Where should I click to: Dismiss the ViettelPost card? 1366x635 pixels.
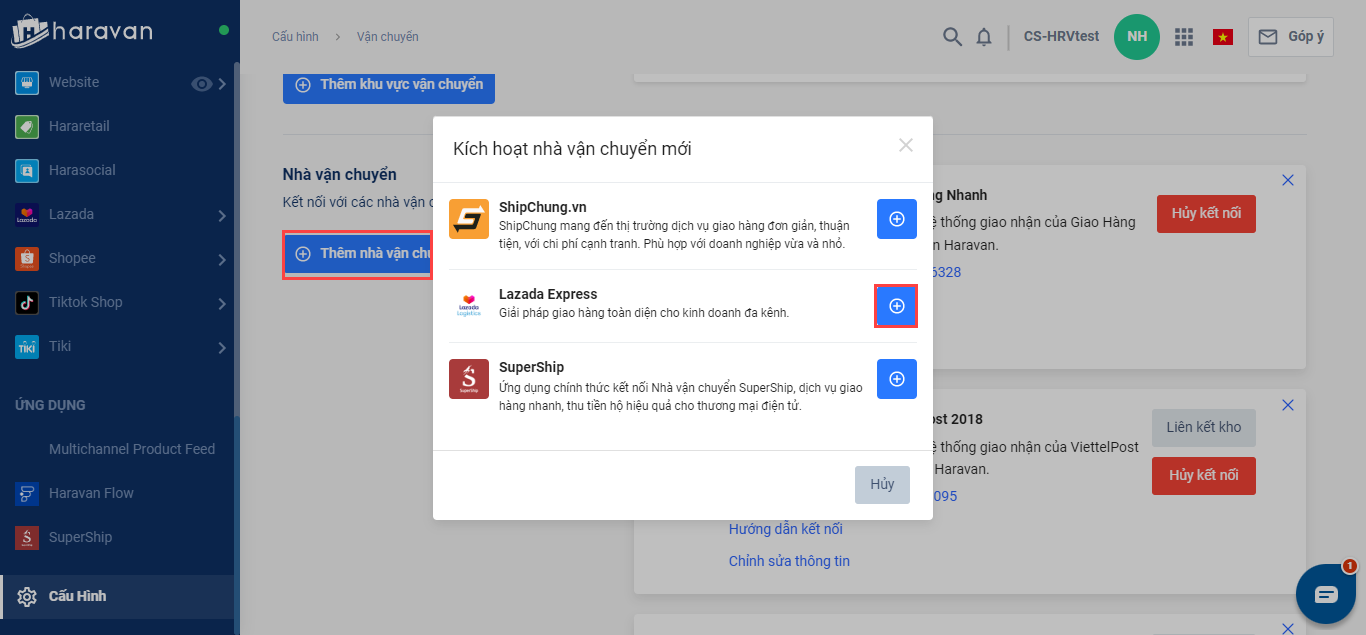(1288, 405)
